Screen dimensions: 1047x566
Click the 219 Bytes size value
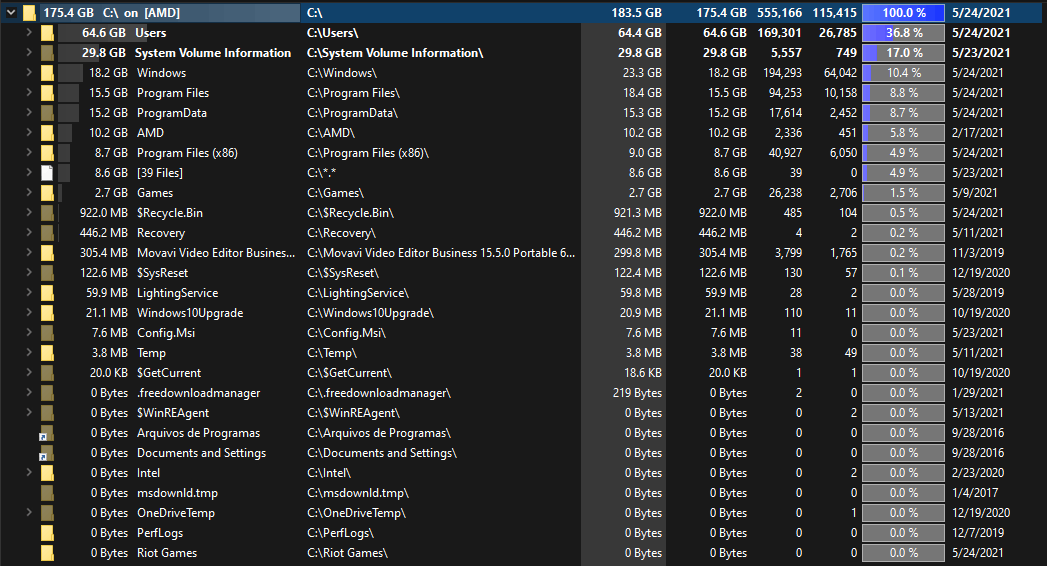637,393
